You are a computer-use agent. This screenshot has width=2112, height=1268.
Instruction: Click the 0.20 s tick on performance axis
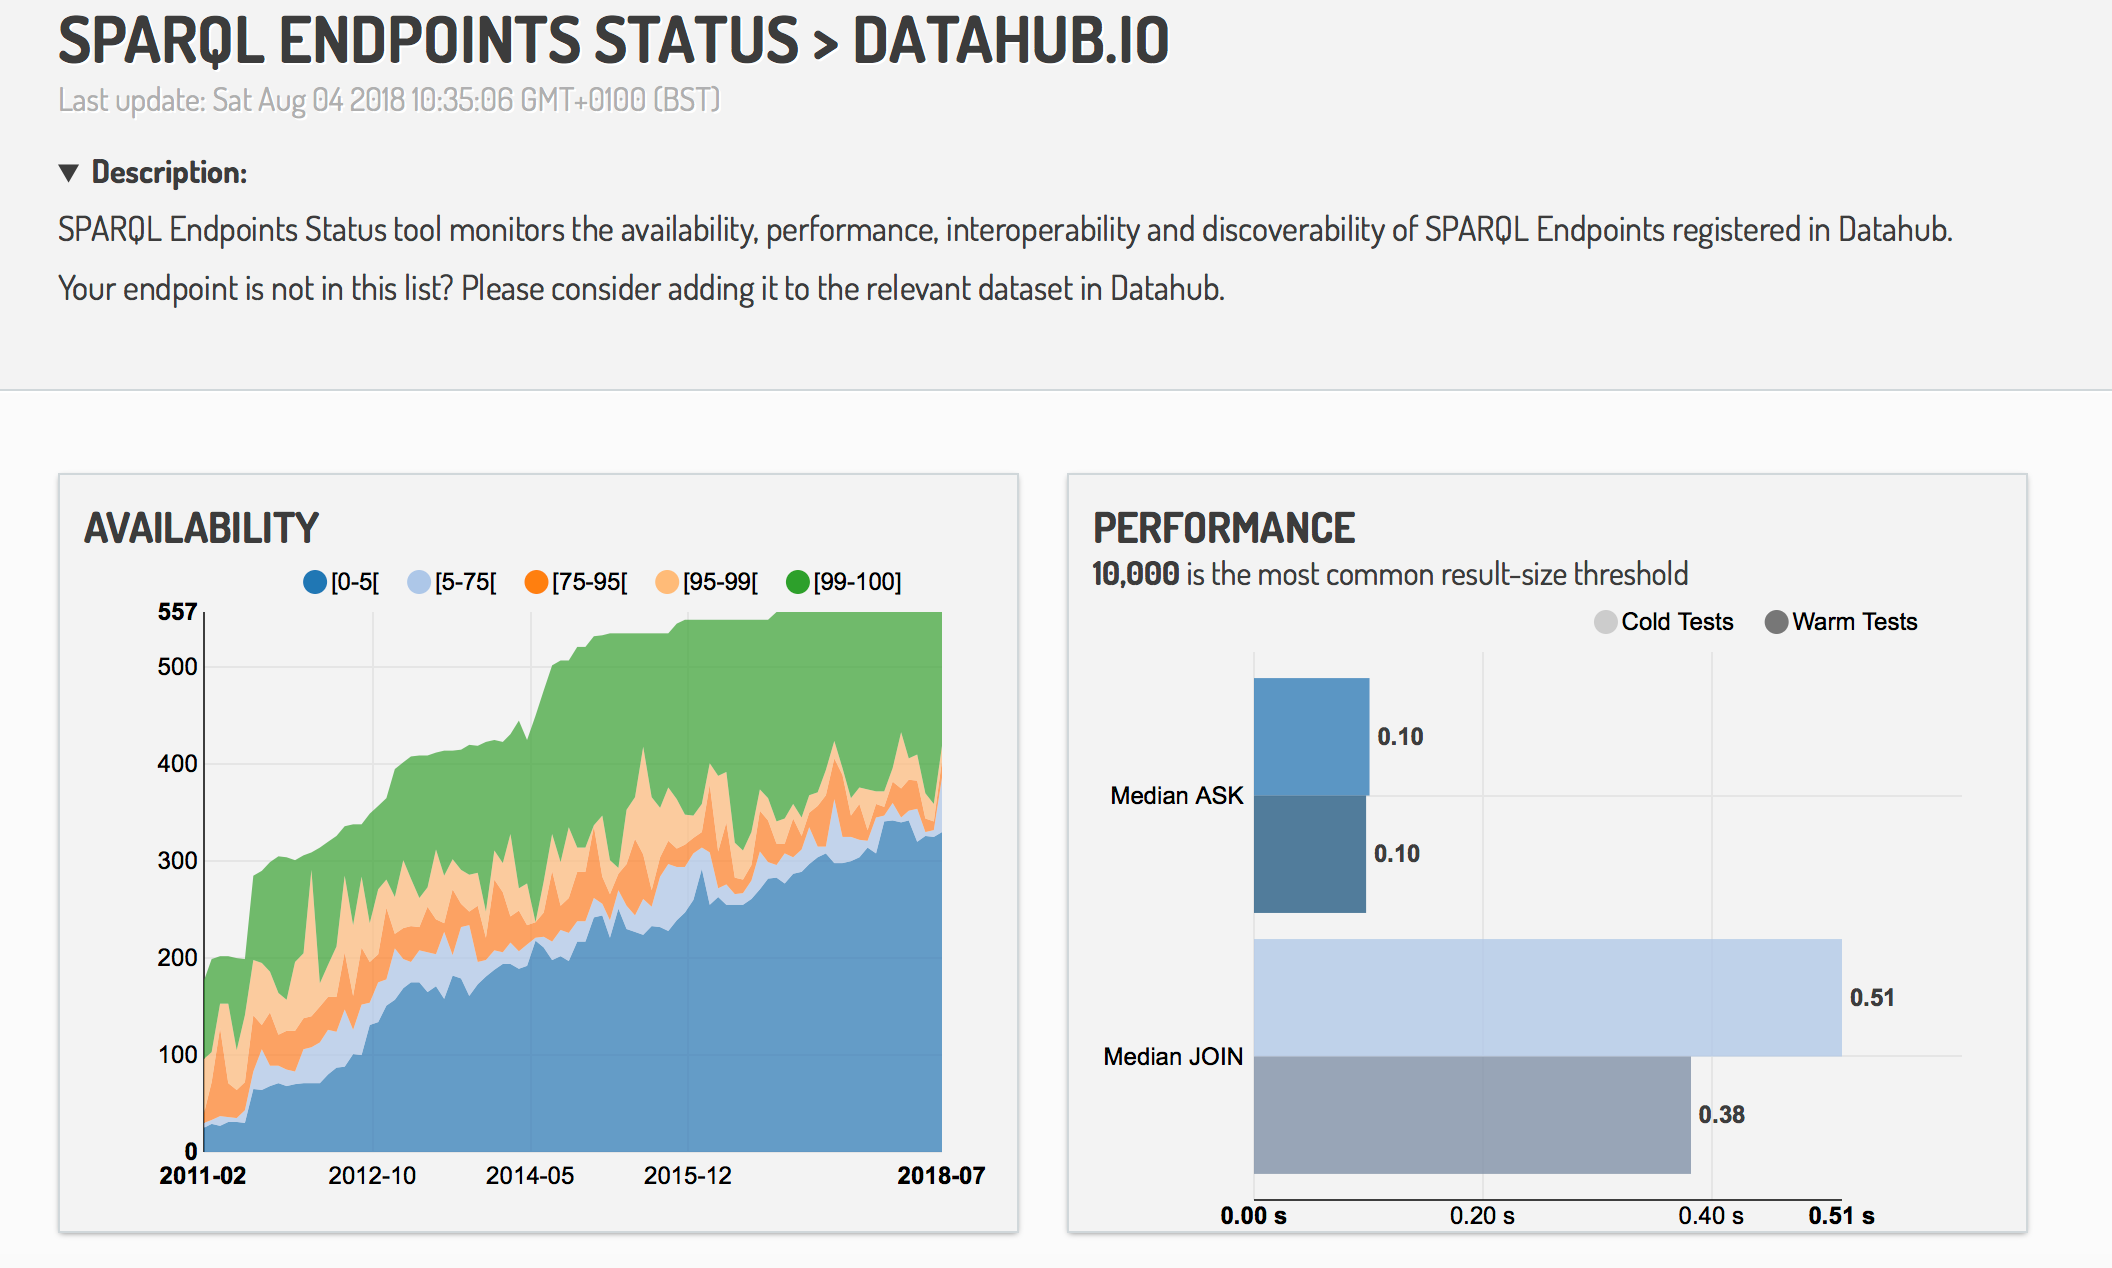click(x=1482, y=1216)
